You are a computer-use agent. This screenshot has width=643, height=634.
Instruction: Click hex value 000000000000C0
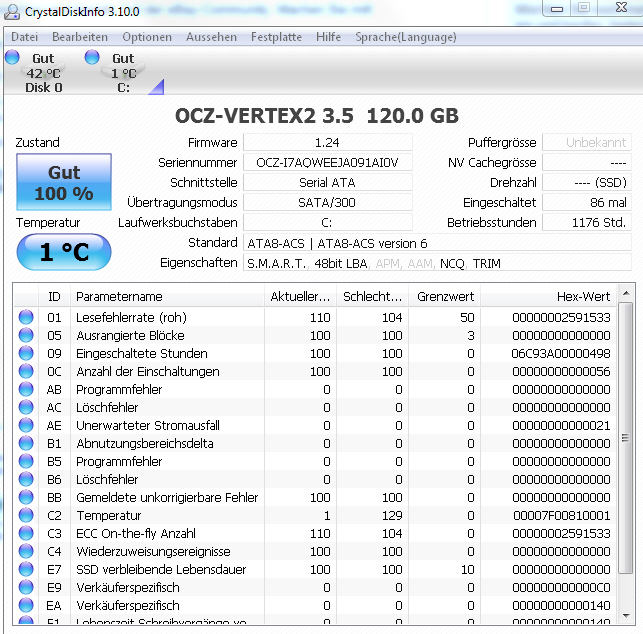coord(561,588)
